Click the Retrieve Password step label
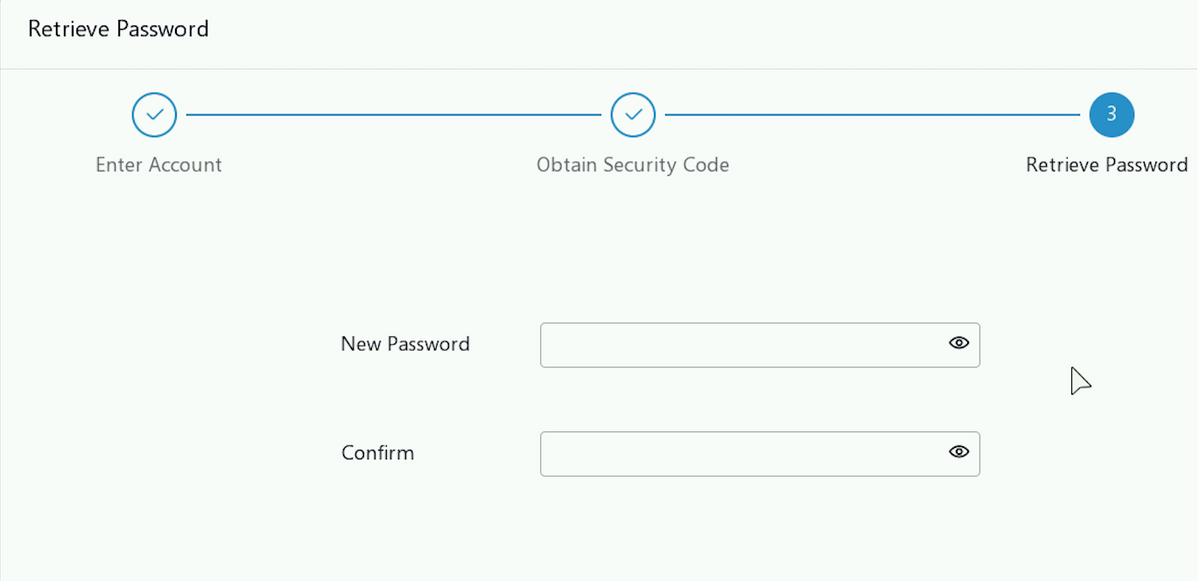The width and height of the screenshot is (1200, 581). (1107, 165)
